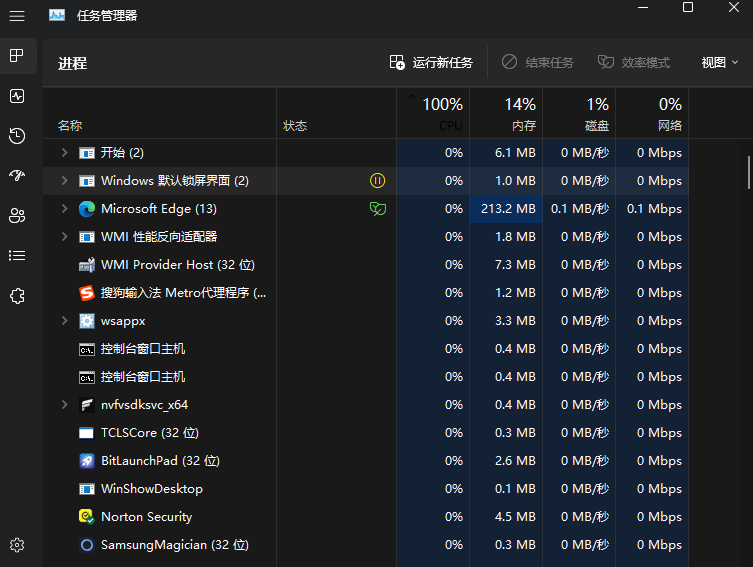Expand the 开始 (2) process group
Viewport: 753px width, 567px height.
pos(64,153)
